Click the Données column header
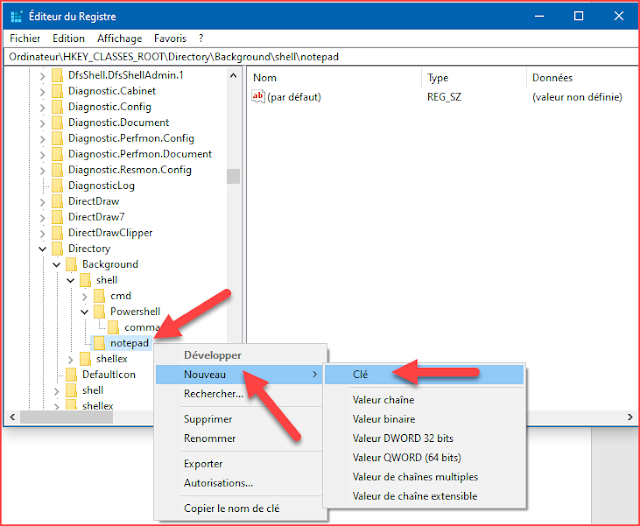Image resolution: width=640 pixels, height=526 pixels. click(x=582, y=78)
